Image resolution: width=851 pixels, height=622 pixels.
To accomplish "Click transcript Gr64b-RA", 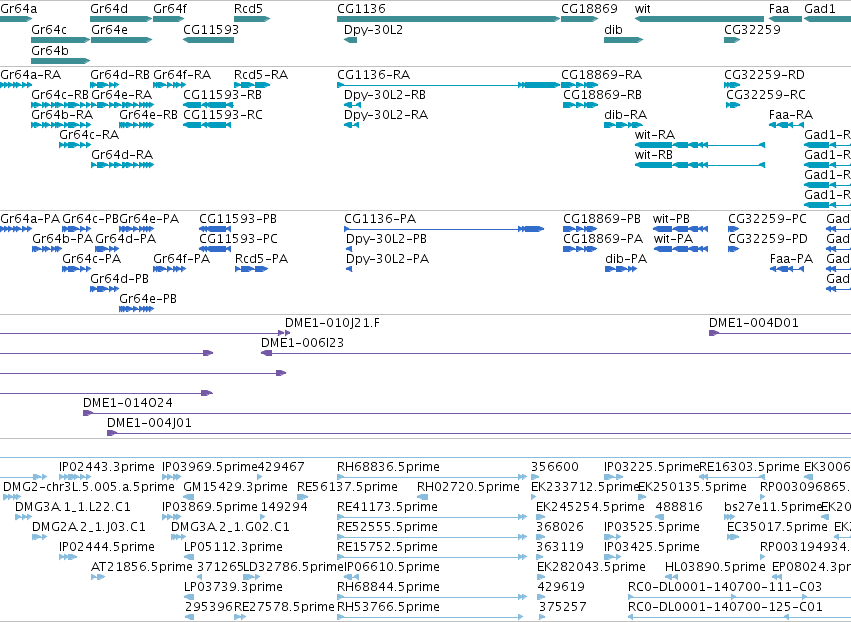I will 62,115.
